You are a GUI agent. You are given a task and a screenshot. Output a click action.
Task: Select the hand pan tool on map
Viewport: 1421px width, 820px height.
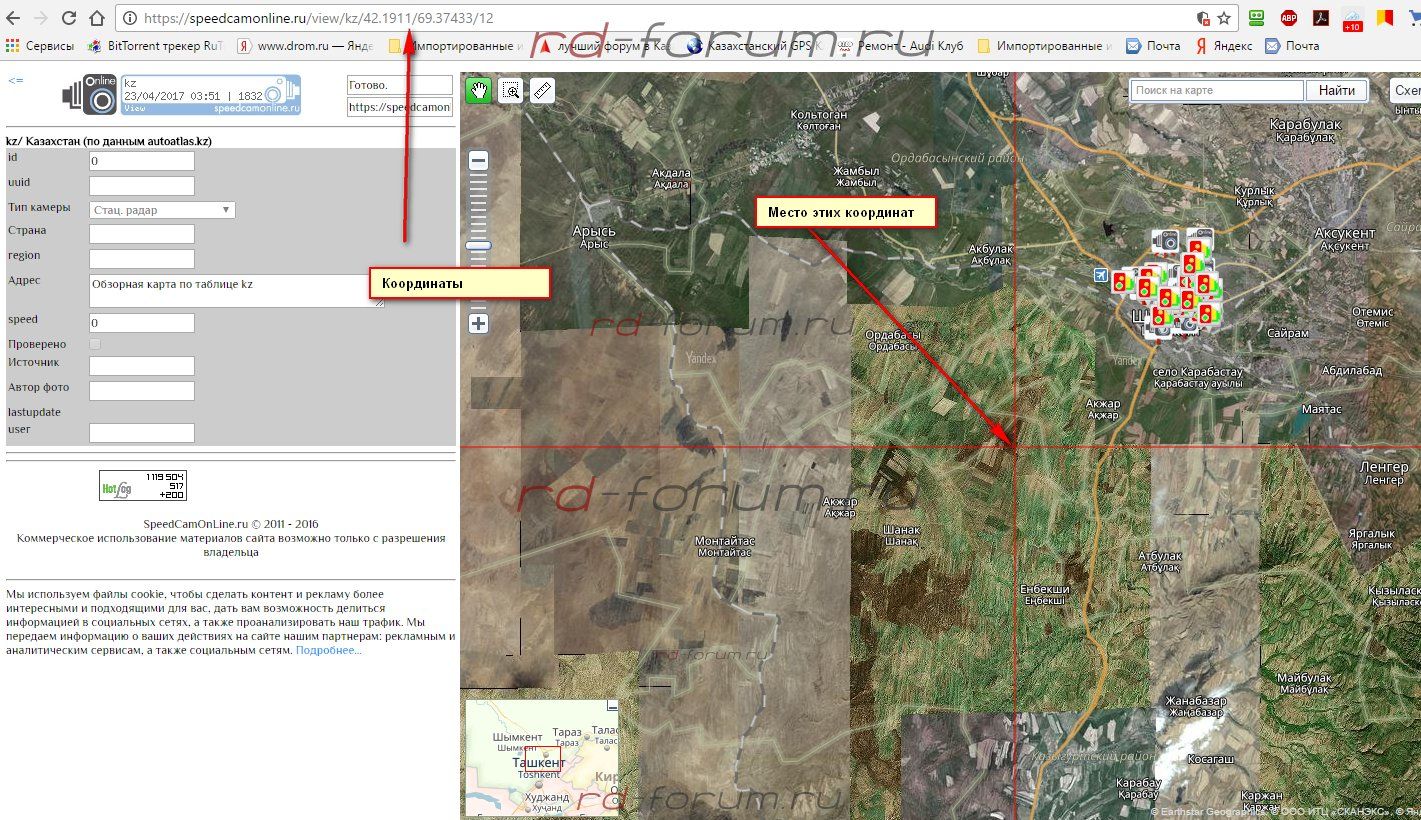[479, 91]
